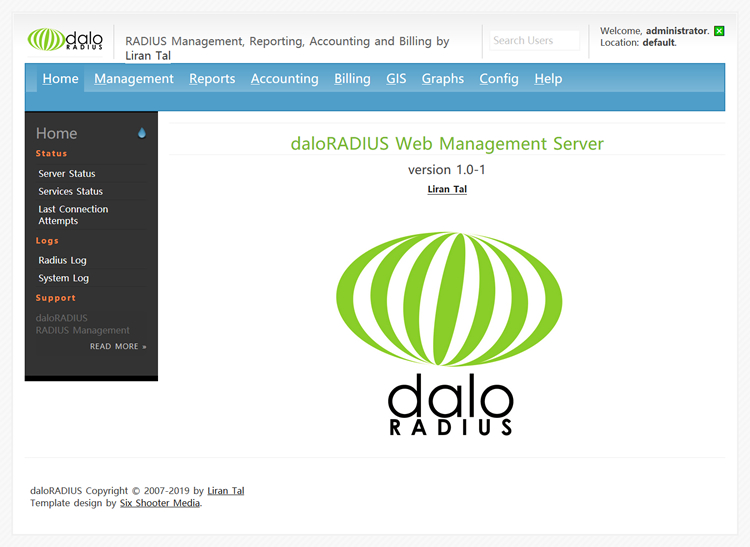750x547 pixels.
Task: Switch to the Reports tab
Action: 212,78
